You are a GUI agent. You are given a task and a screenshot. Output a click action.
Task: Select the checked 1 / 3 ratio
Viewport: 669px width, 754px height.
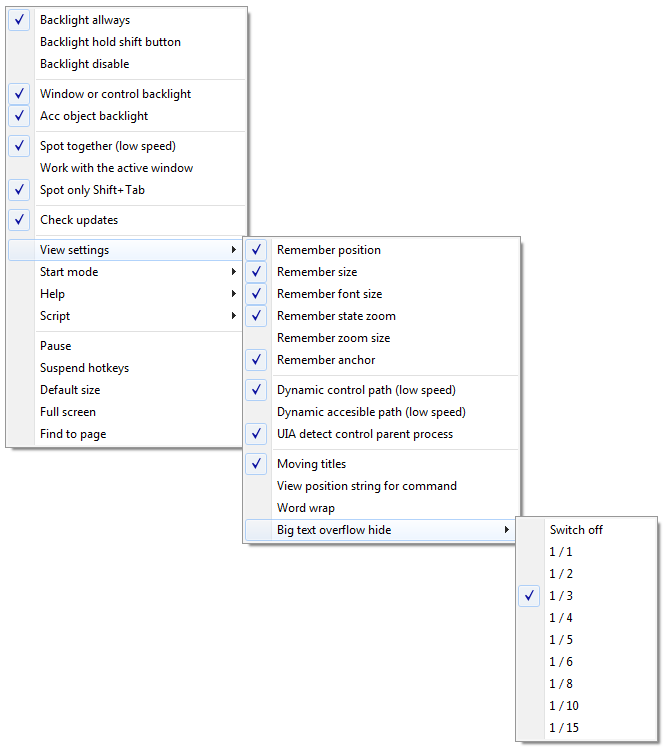tap(587, 596)
